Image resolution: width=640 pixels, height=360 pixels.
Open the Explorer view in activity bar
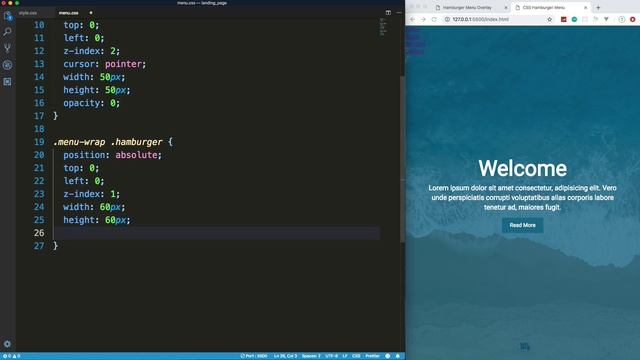click(x=7, y=16)
